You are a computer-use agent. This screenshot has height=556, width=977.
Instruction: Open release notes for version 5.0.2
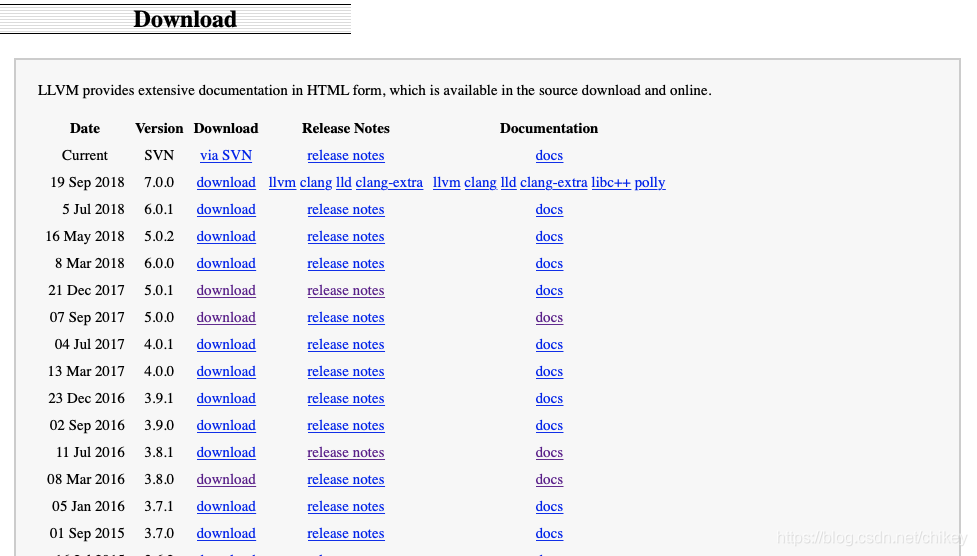click(x=346, y=236)
